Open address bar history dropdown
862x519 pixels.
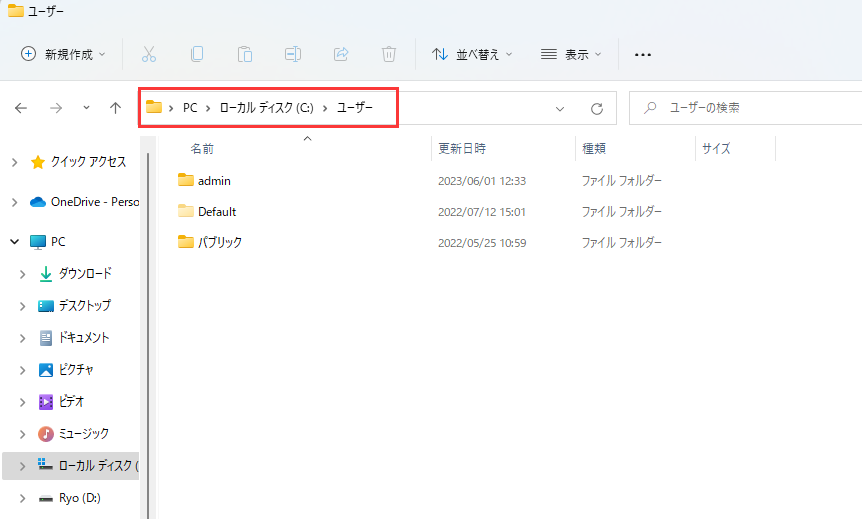tap(560, 109)
